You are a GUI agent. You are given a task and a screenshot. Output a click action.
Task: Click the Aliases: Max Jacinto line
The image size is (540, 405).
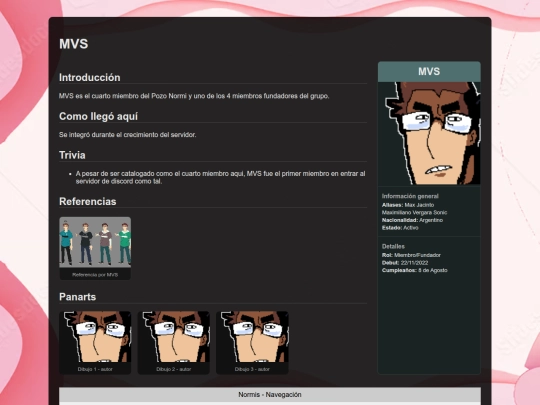(x=408, y=205)
